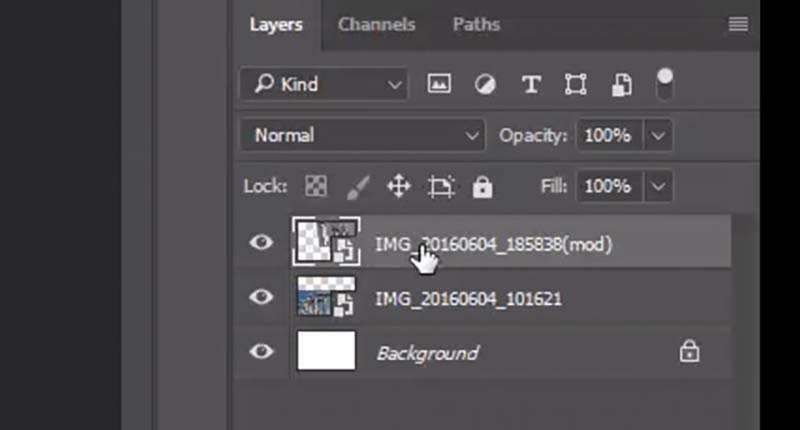
Task: Lock artboard nesting icon
Action: [441, 186]
